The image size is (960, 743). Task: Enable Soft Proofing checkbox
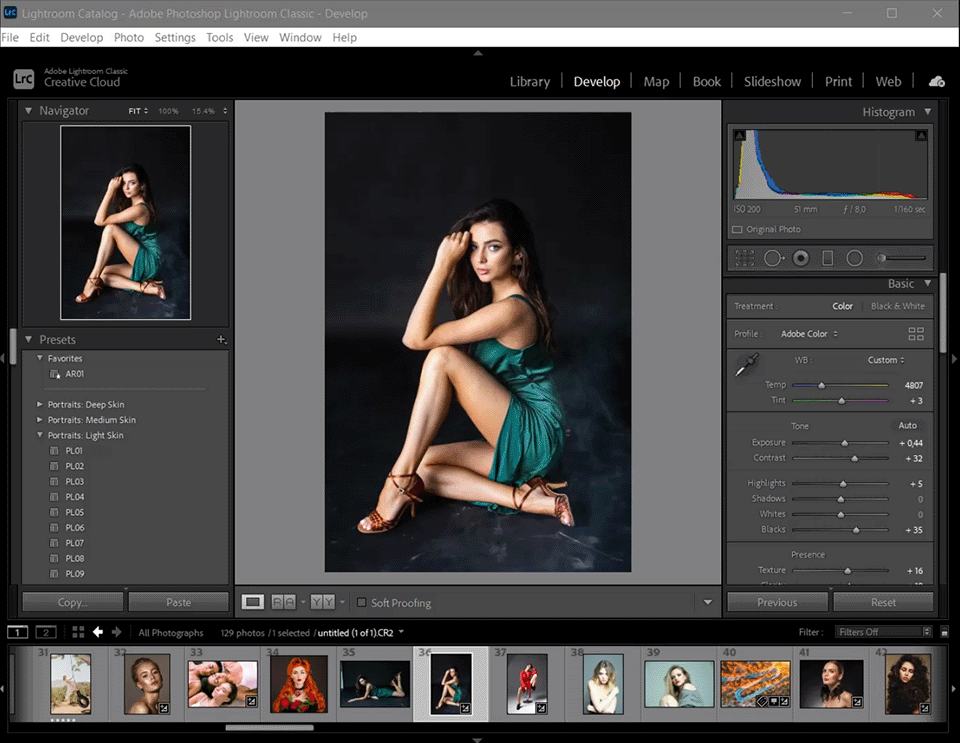pos(361,602)
